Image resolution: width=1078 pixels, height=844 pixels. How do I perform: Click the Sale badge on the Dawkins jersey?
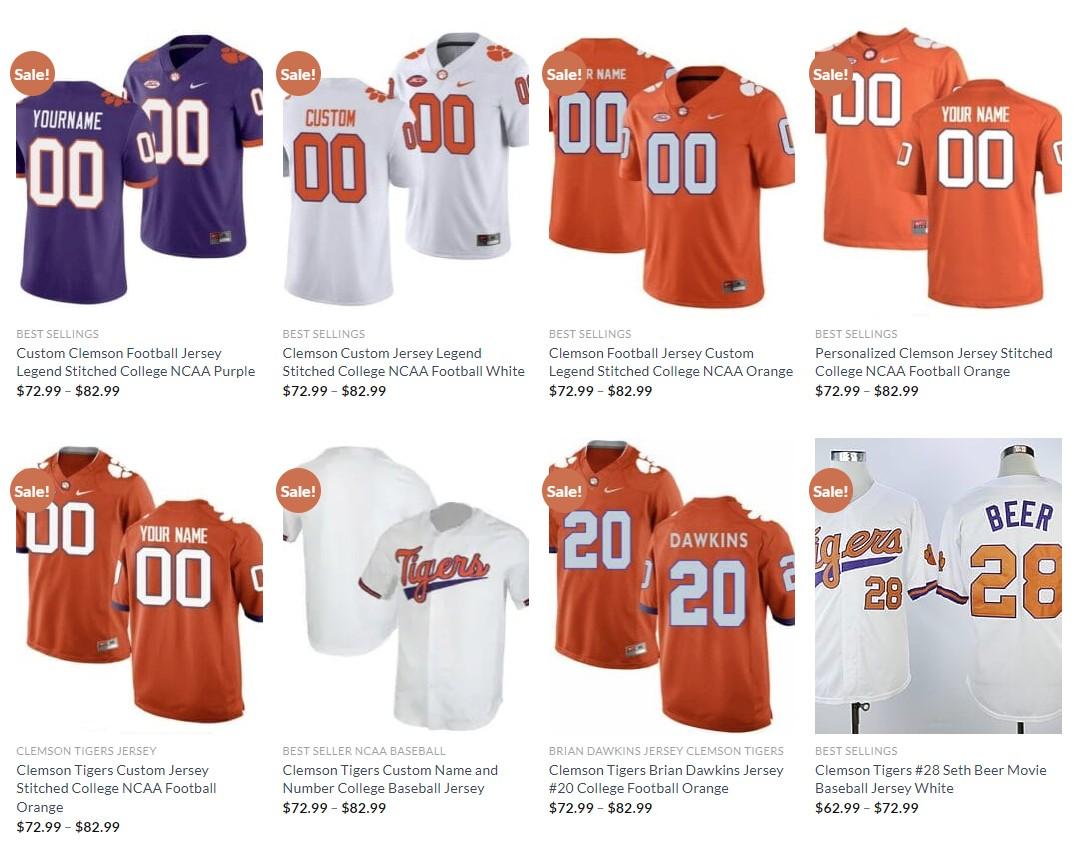coord(564,491)
